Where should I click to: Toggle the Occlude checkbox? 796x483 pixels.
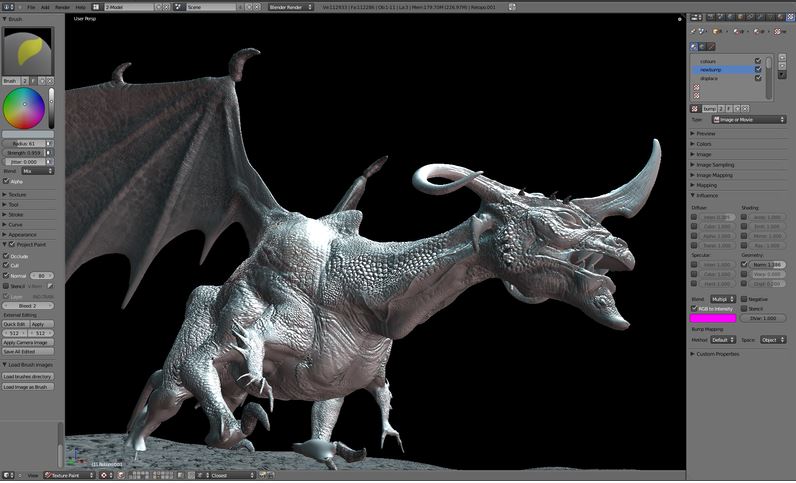click(x=6, y=256)
